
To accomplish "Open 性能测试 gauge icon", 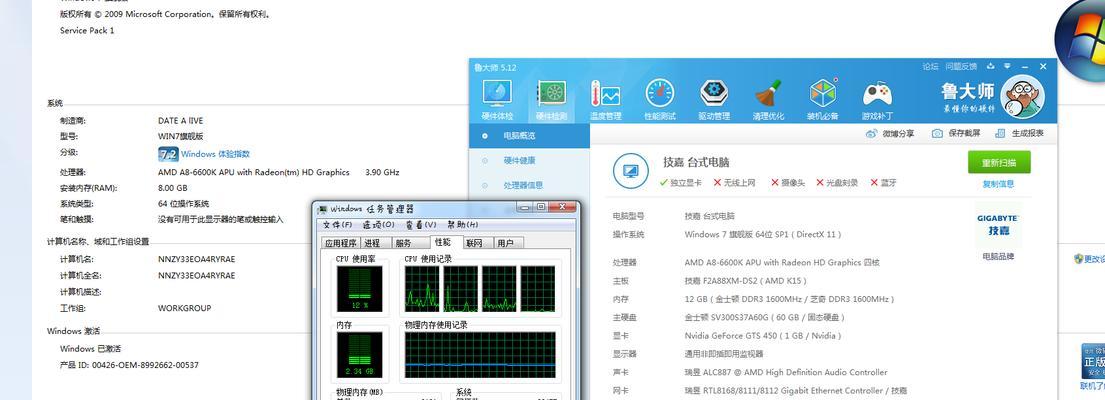I will [x=660, y=100].
